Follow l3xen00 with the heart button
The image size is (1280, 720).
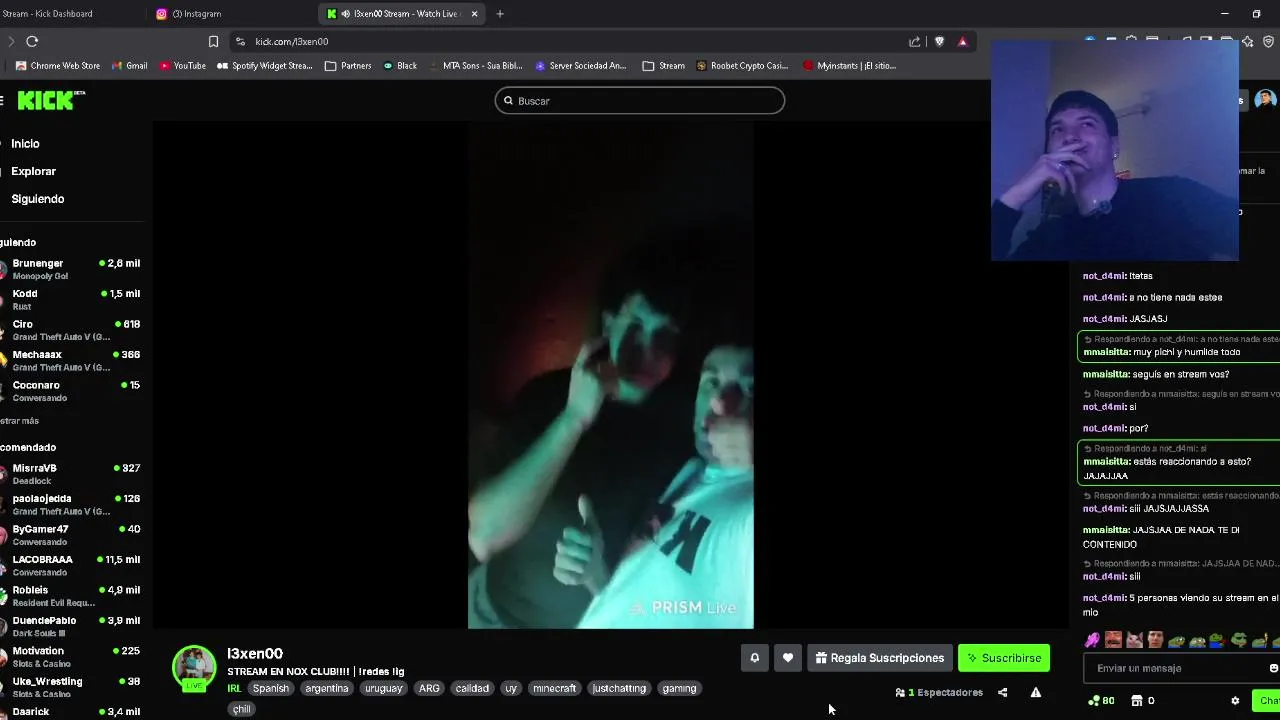[788, 658]
